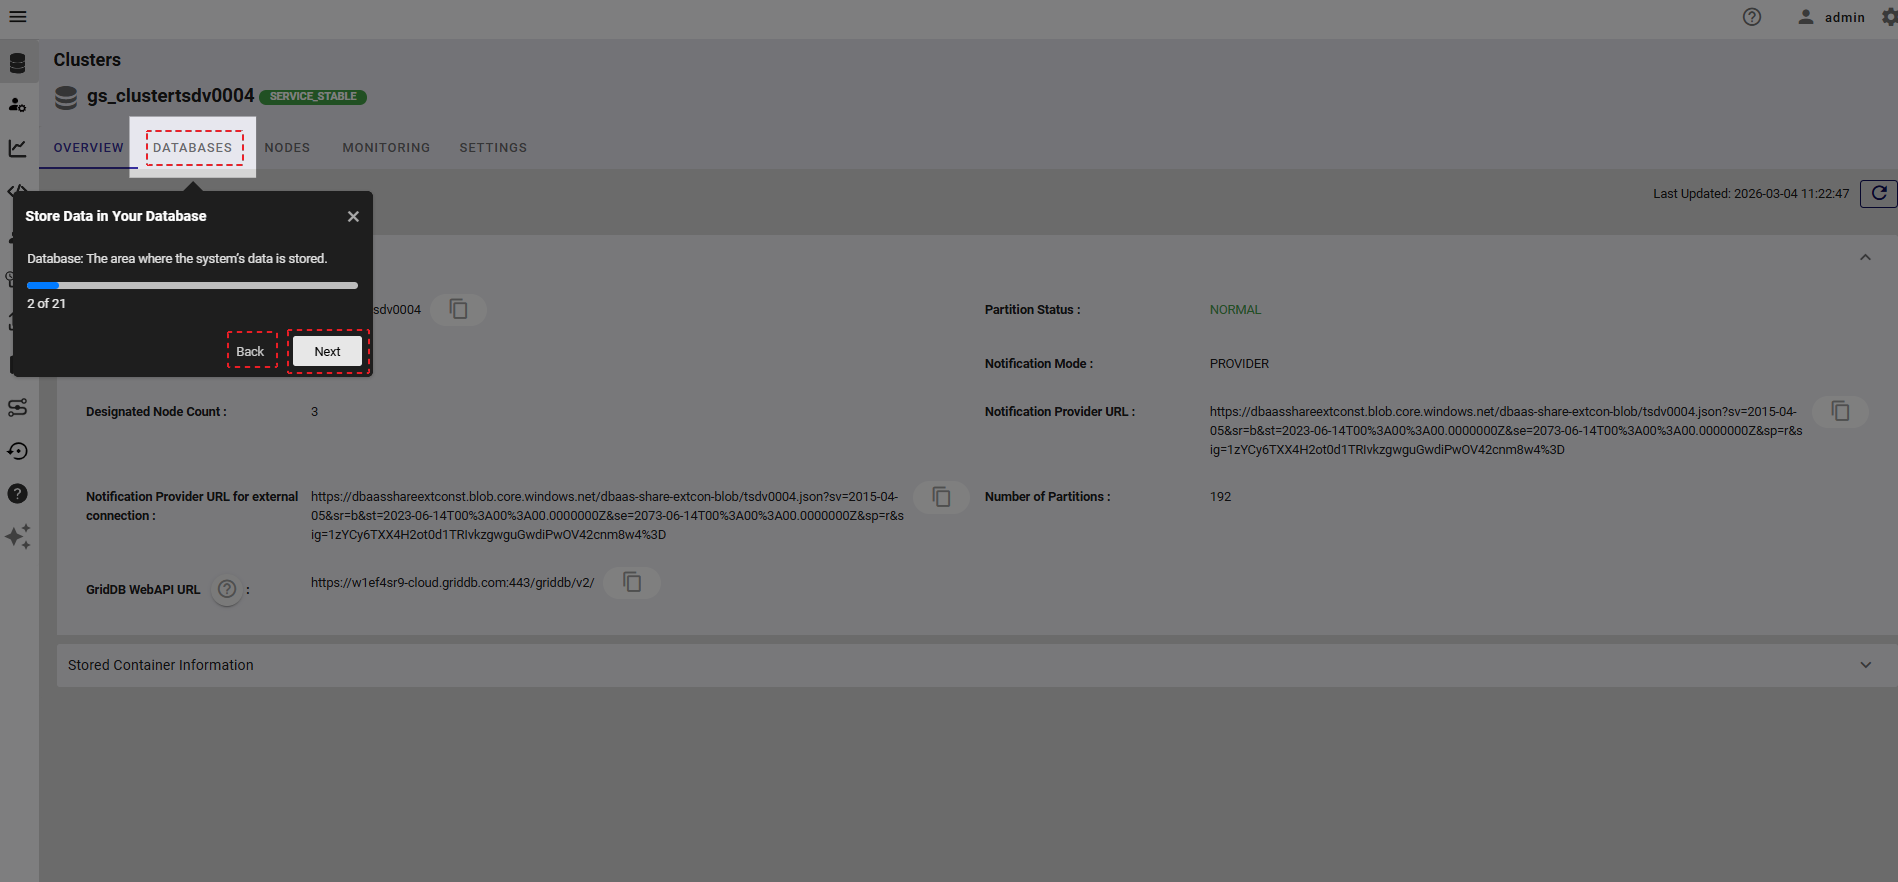Copy the GridDB WebAPI URL

click(632, 582)
